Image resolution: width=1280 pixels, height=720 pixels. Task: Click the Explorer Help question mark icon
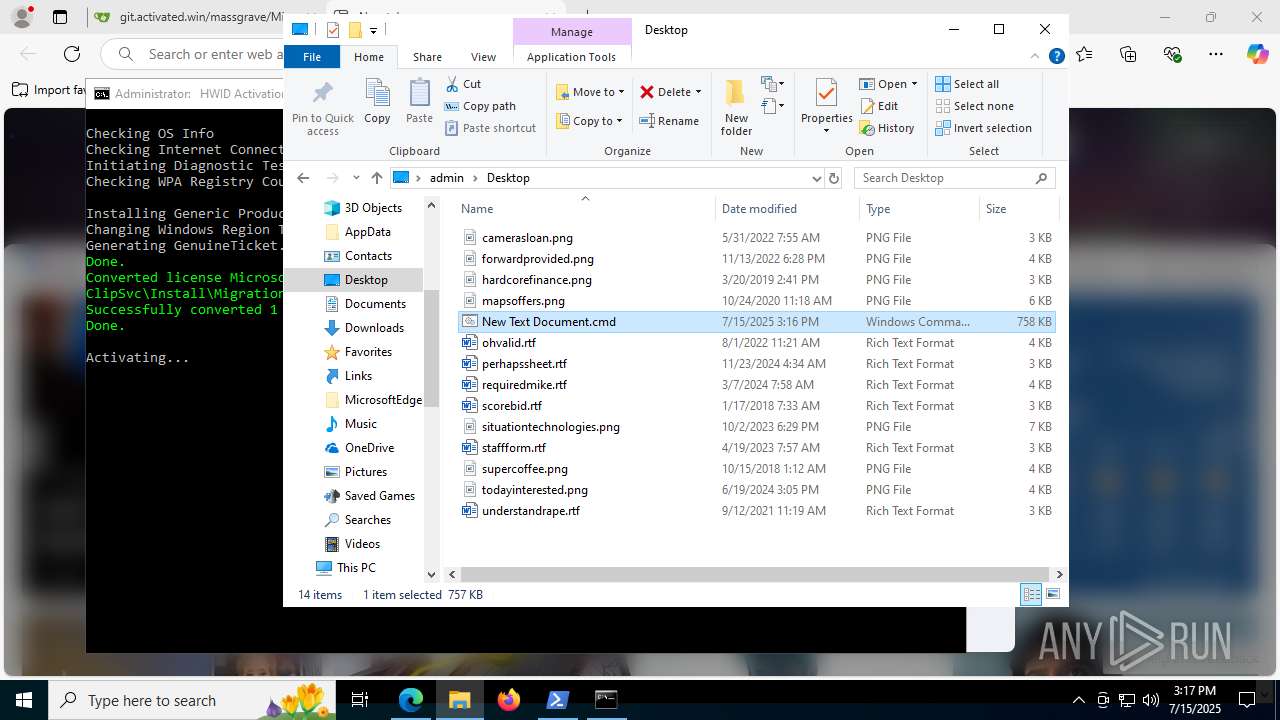[x=1056, y=57]
